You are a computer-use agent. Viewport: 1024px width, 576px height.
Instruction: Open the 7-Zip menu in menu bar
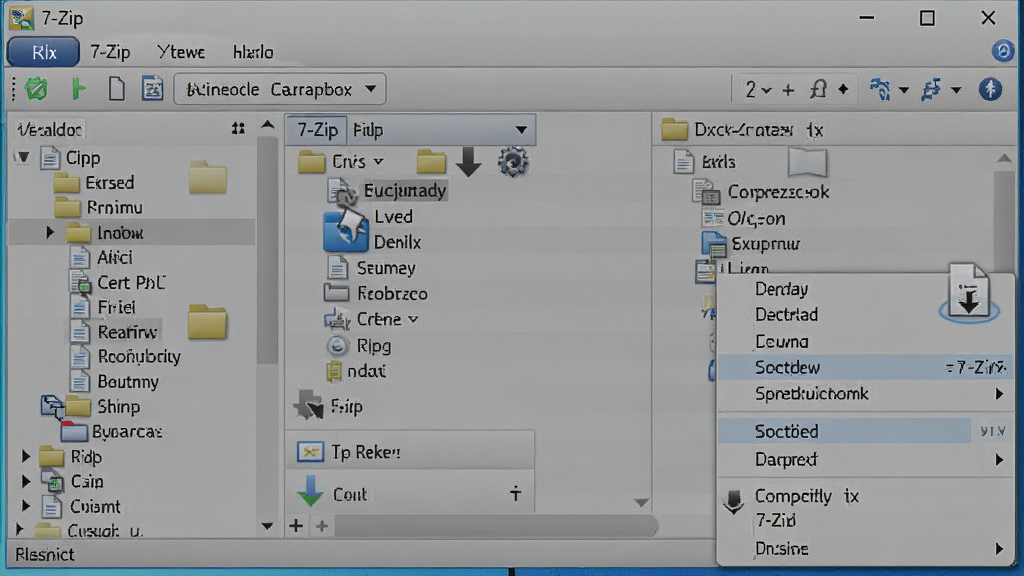[x=110, y=52]
